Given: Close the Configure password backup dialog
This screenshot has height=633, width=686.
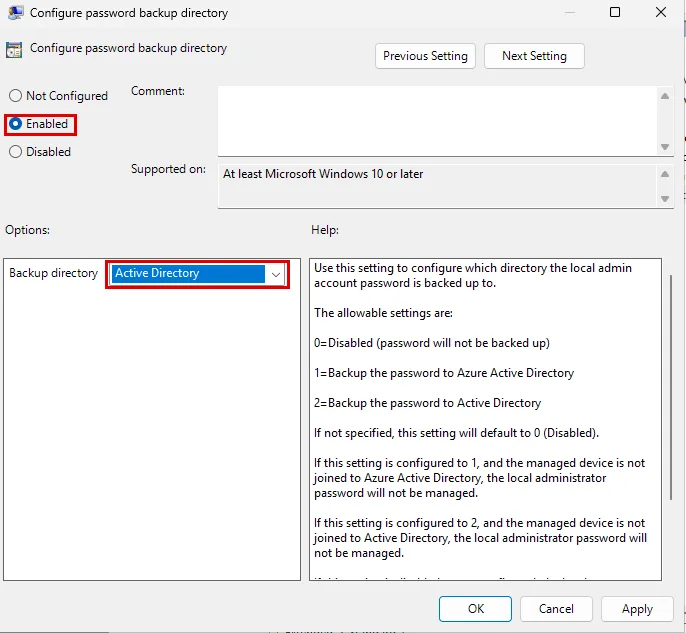Looking at the screenshot, I should pyautogui.click(x=661, y=12).
